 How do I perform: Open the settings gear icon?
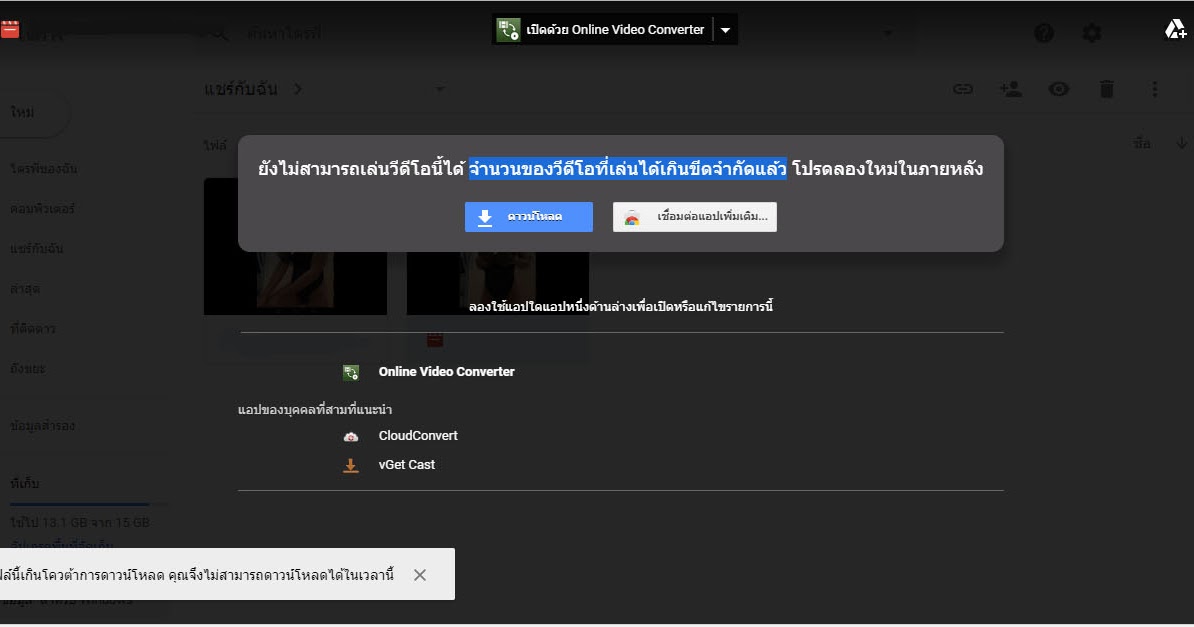1092,33
